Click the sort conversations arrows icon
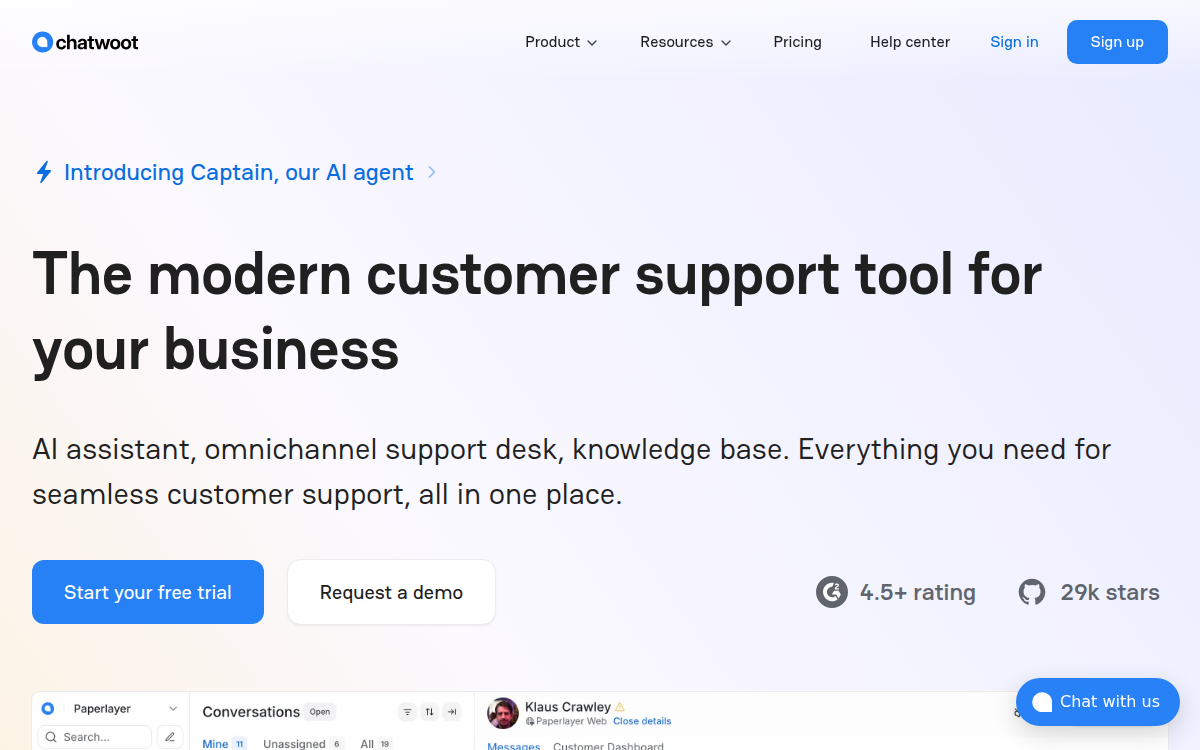The image size is (1200, 750). [x=430, y=712]
